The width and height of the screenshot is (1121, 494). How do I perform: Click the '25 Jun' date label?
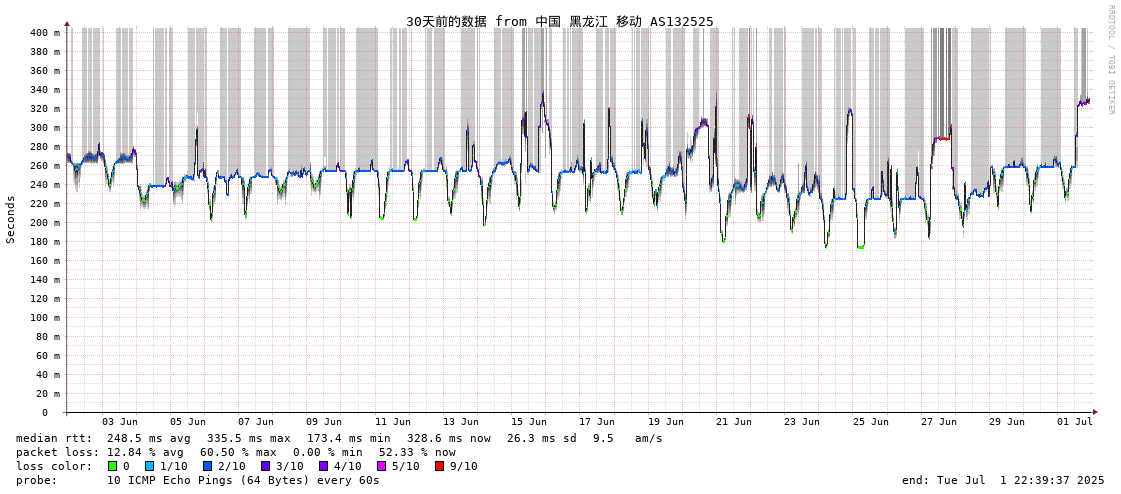(871, 422)
